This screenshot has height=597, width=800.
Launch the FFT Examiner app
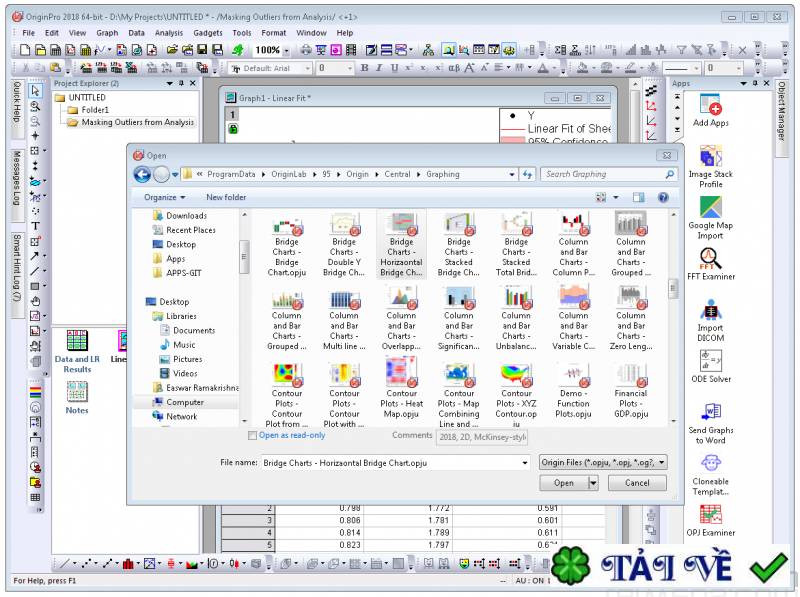click(x=711, y=264)
